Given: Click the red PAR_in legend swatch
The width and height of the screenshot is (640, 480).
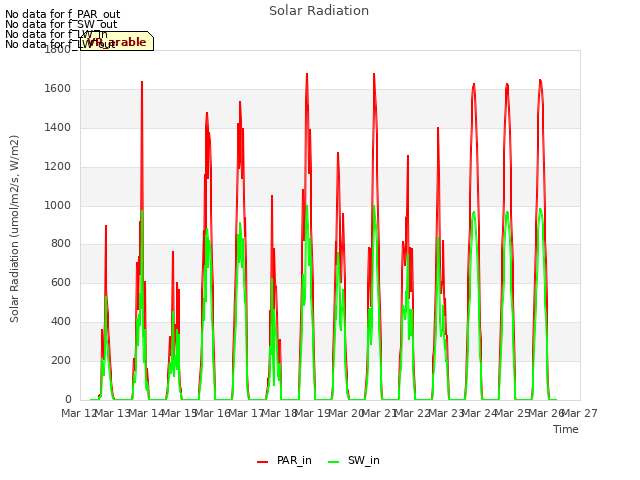Looking at the screenshot, I should click(x=262, y=462).
